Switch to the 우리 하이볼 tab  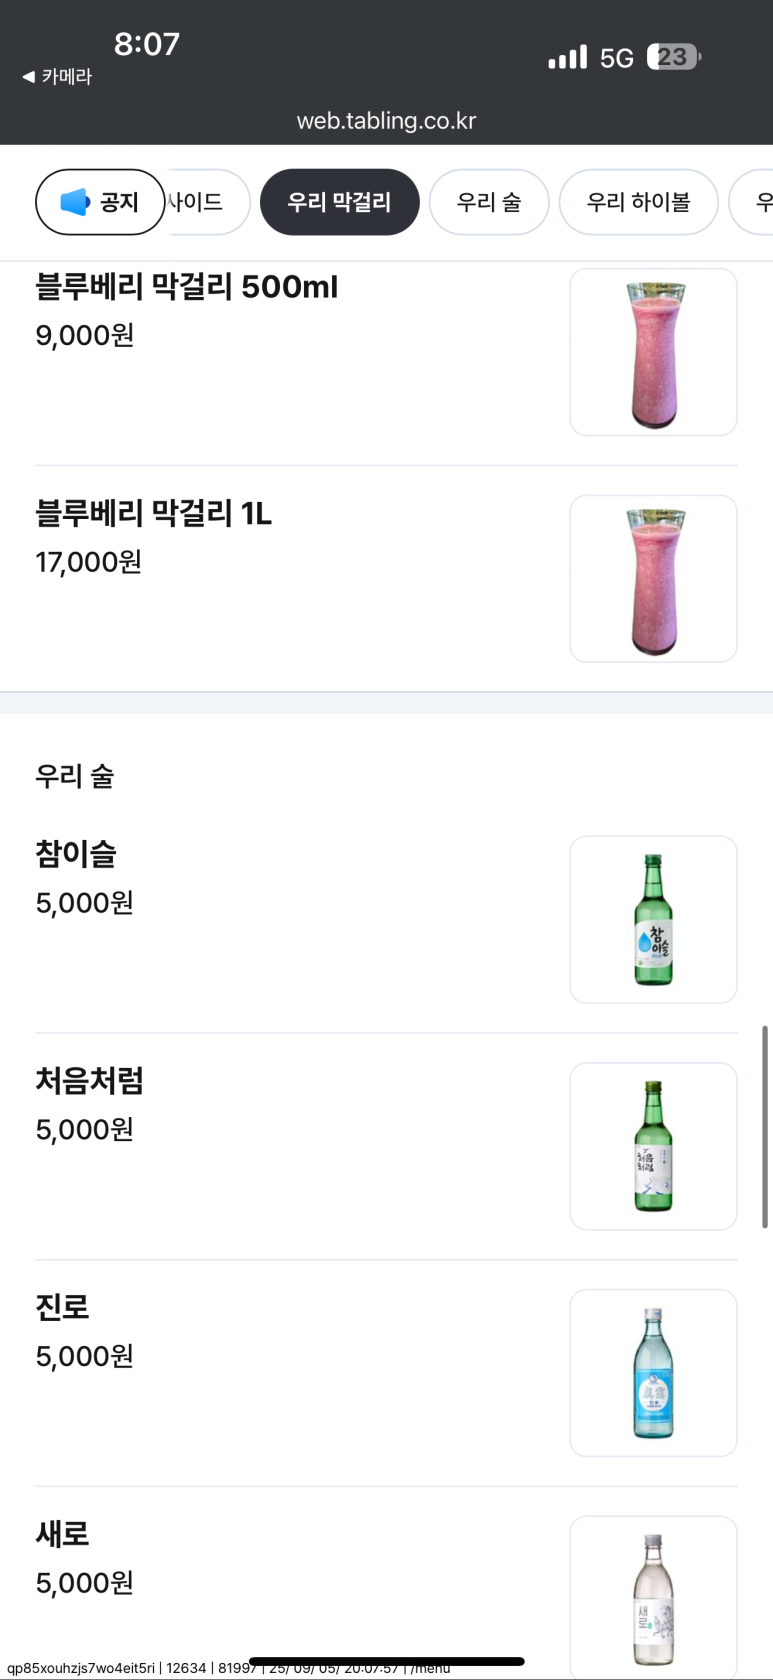638,202
